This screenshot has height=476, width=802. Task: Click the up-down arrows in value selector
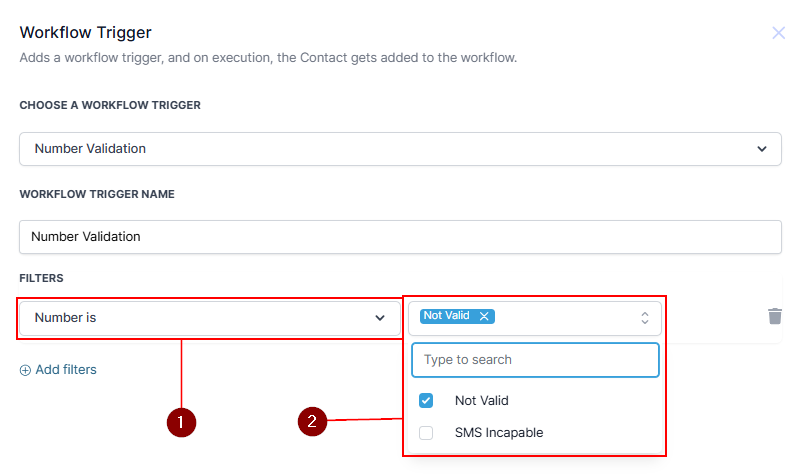(645, 318)
